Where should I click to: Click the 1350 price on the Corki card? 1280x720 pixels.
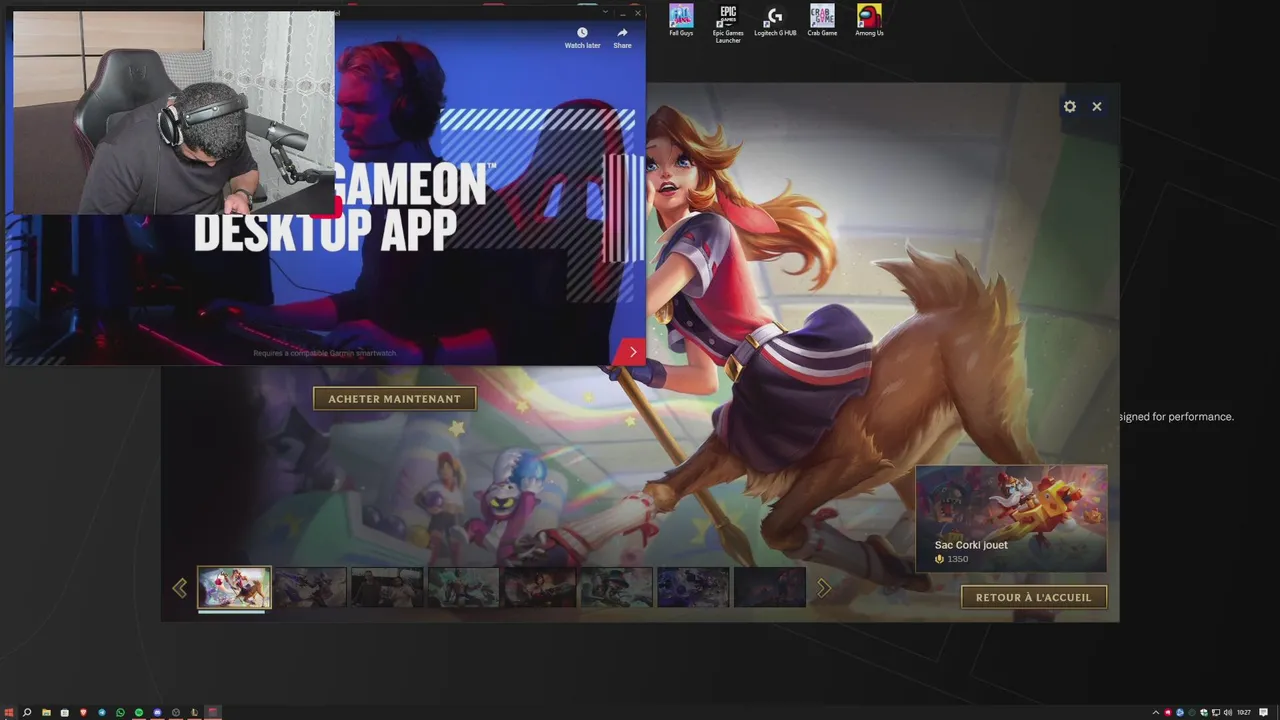click(957, 559)
